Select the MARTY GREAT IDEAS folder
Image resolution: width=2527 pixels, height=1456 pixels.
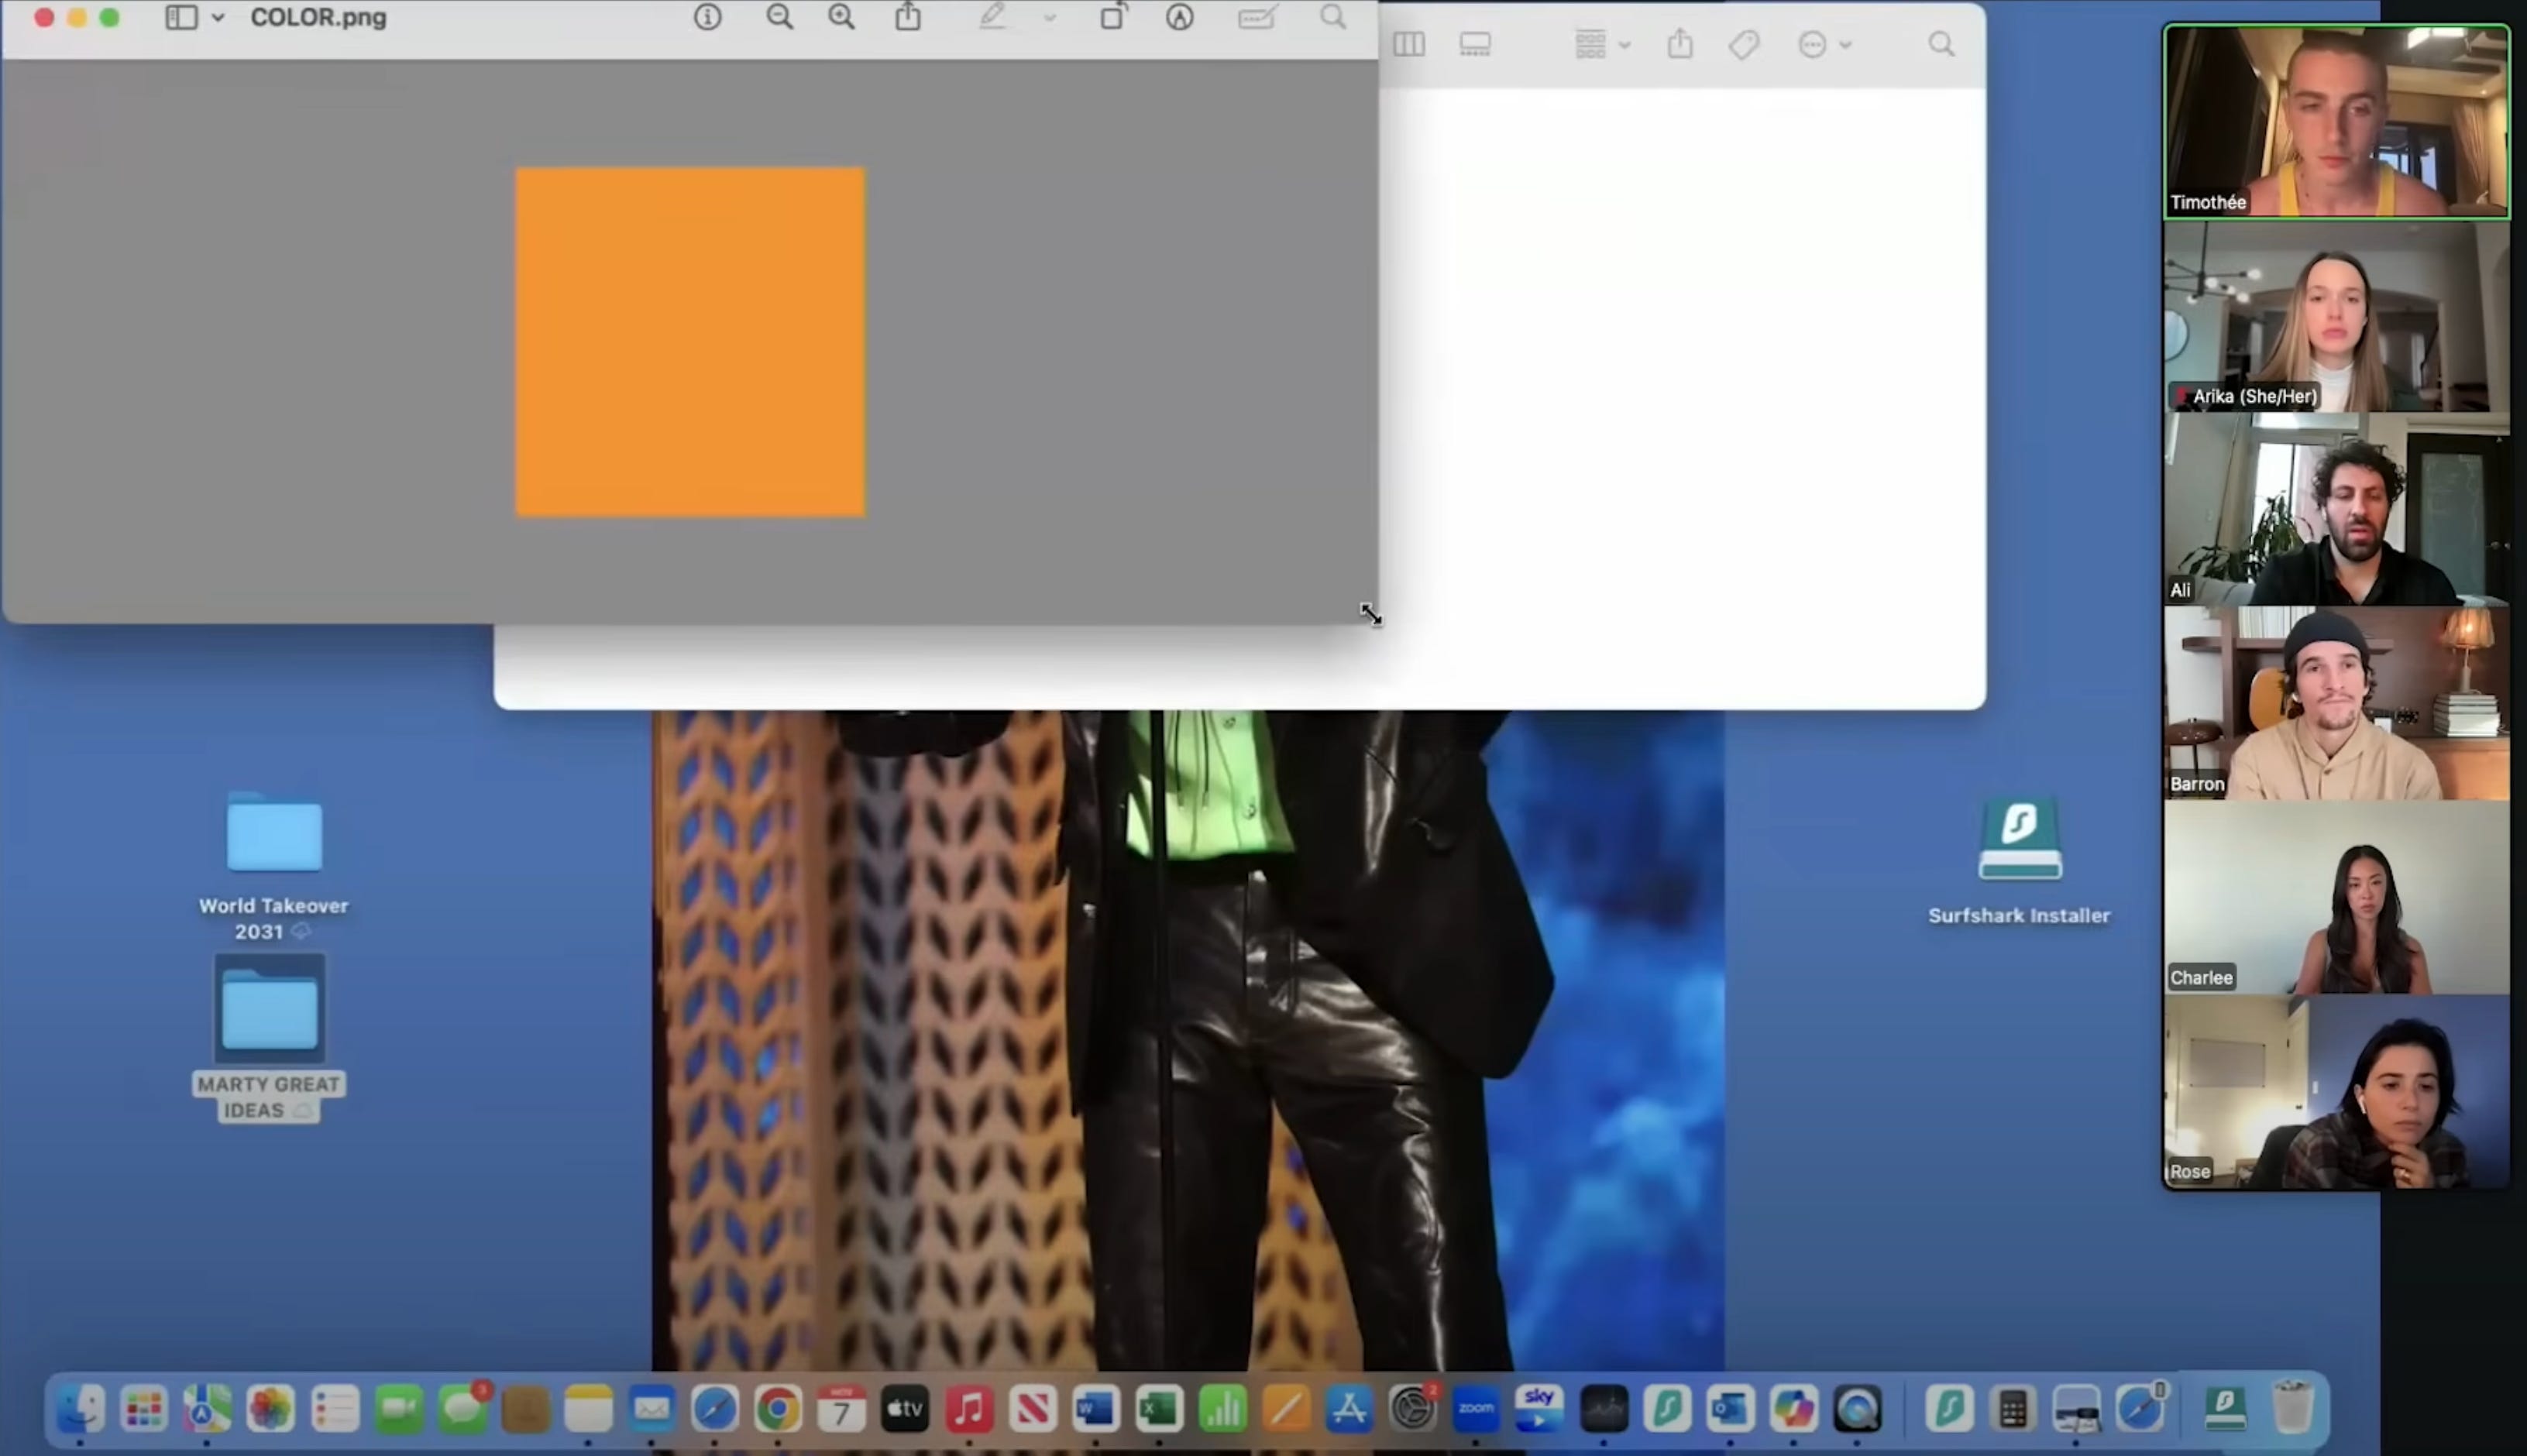click(270, 1010)
